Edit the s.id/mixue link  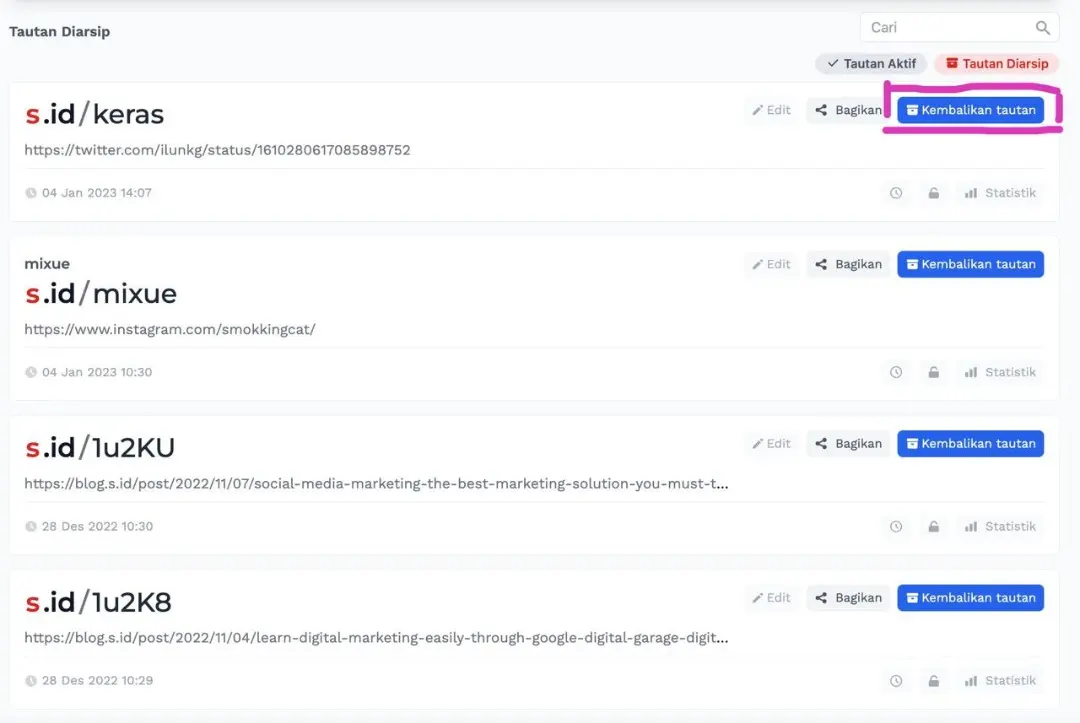coord(771,264)
